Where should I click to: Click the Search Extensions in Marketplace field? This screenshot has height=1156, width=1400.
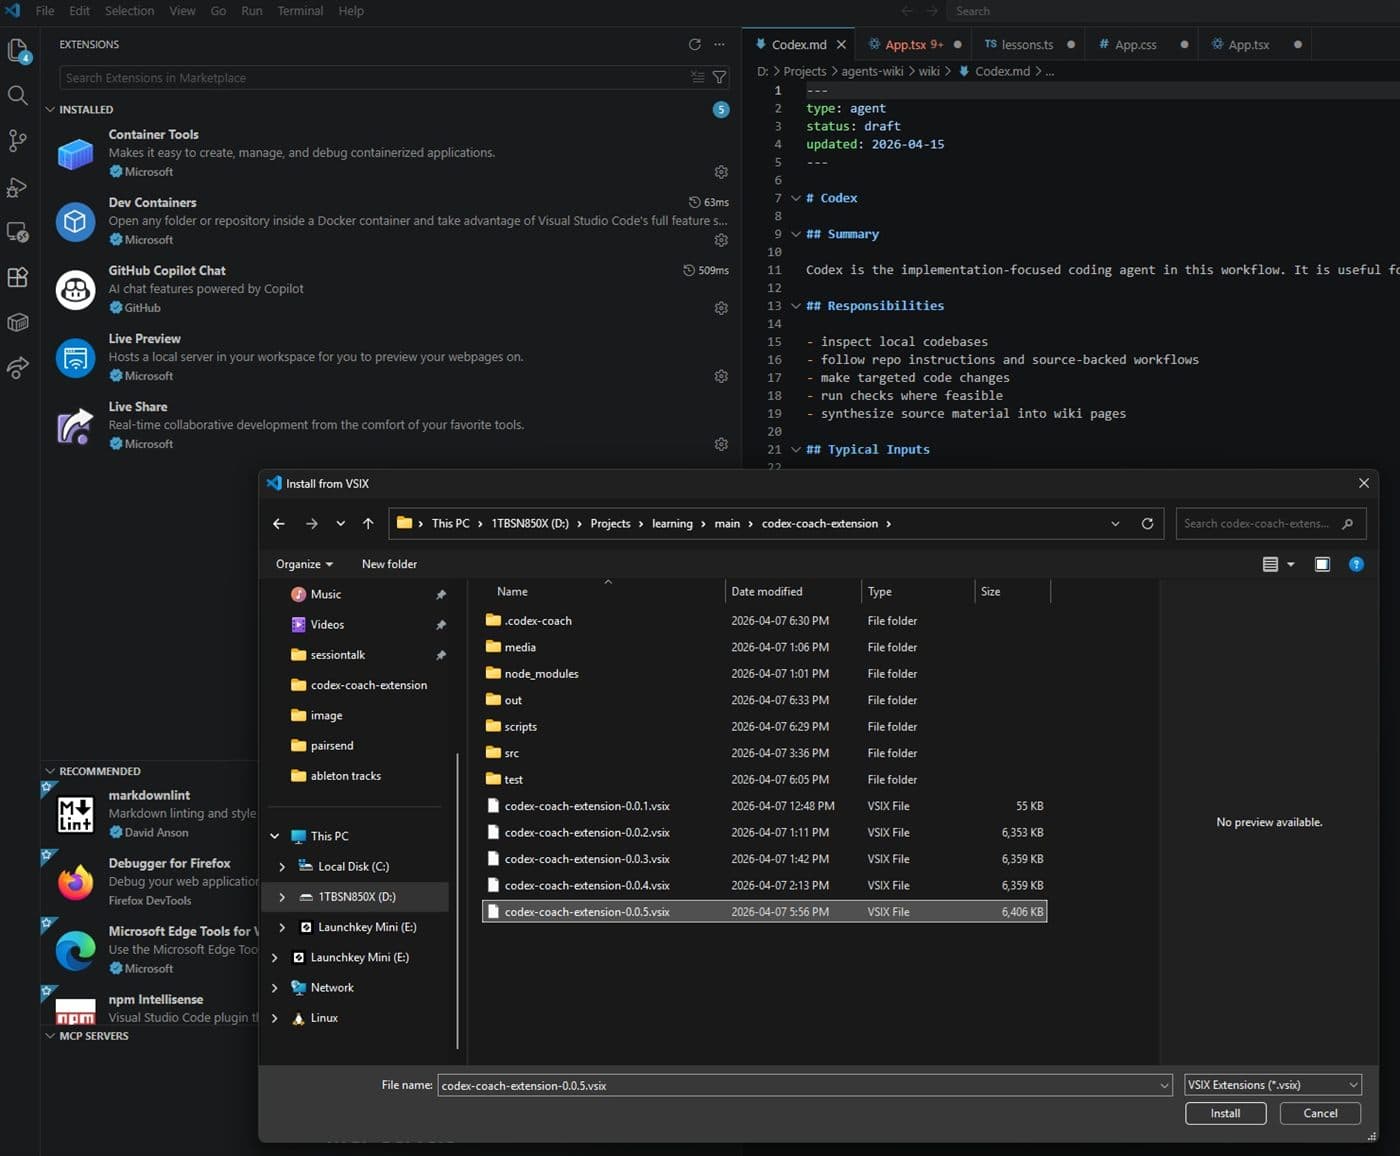[x=375, y=77]
